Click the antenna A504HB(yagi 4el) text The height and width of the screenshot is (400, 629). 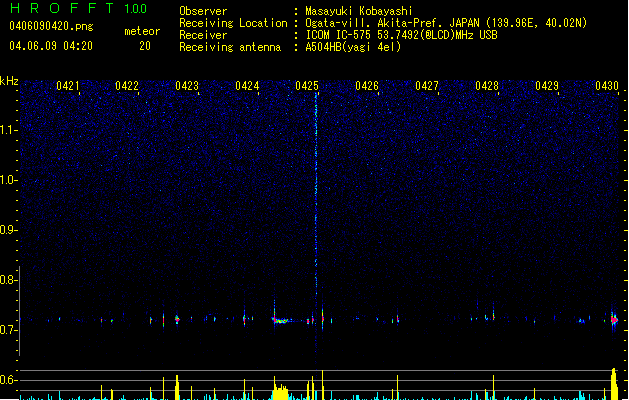tap(353, 47)
